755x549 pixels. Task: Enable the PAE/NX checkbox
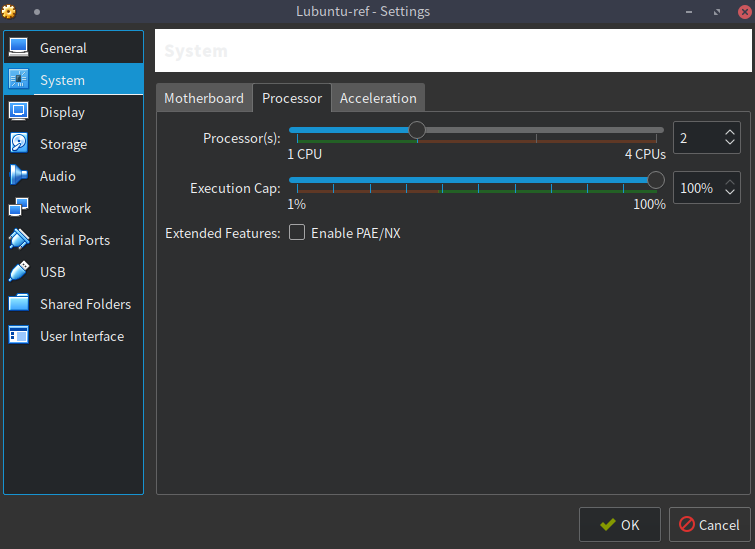pos(297,233)
